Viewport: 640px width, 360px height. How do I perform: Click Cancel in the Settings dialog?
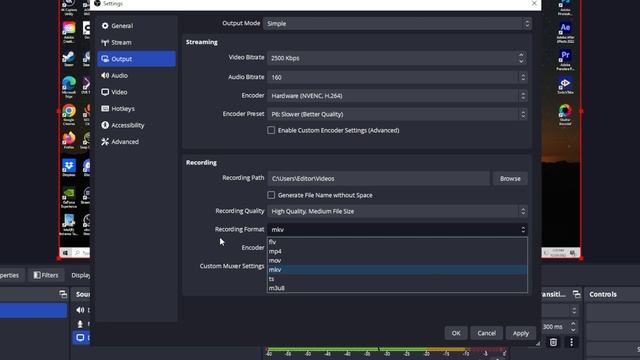pos(487,333)
